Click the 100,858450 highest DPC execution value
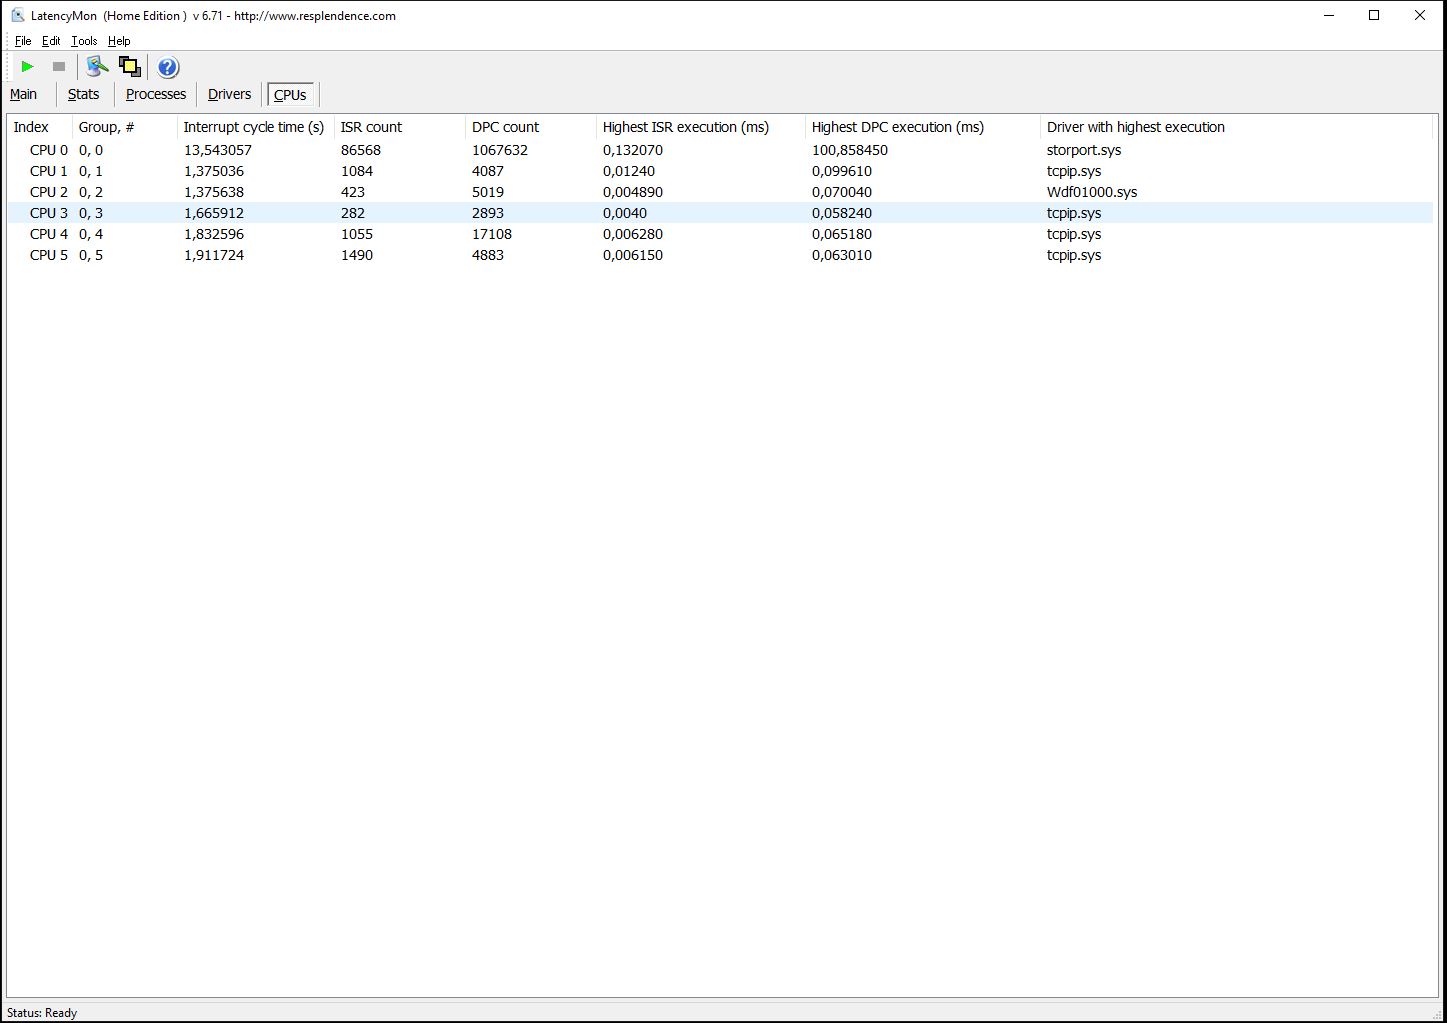The height and width of the screenshot is (1023, 1447). tap(850, 150)
